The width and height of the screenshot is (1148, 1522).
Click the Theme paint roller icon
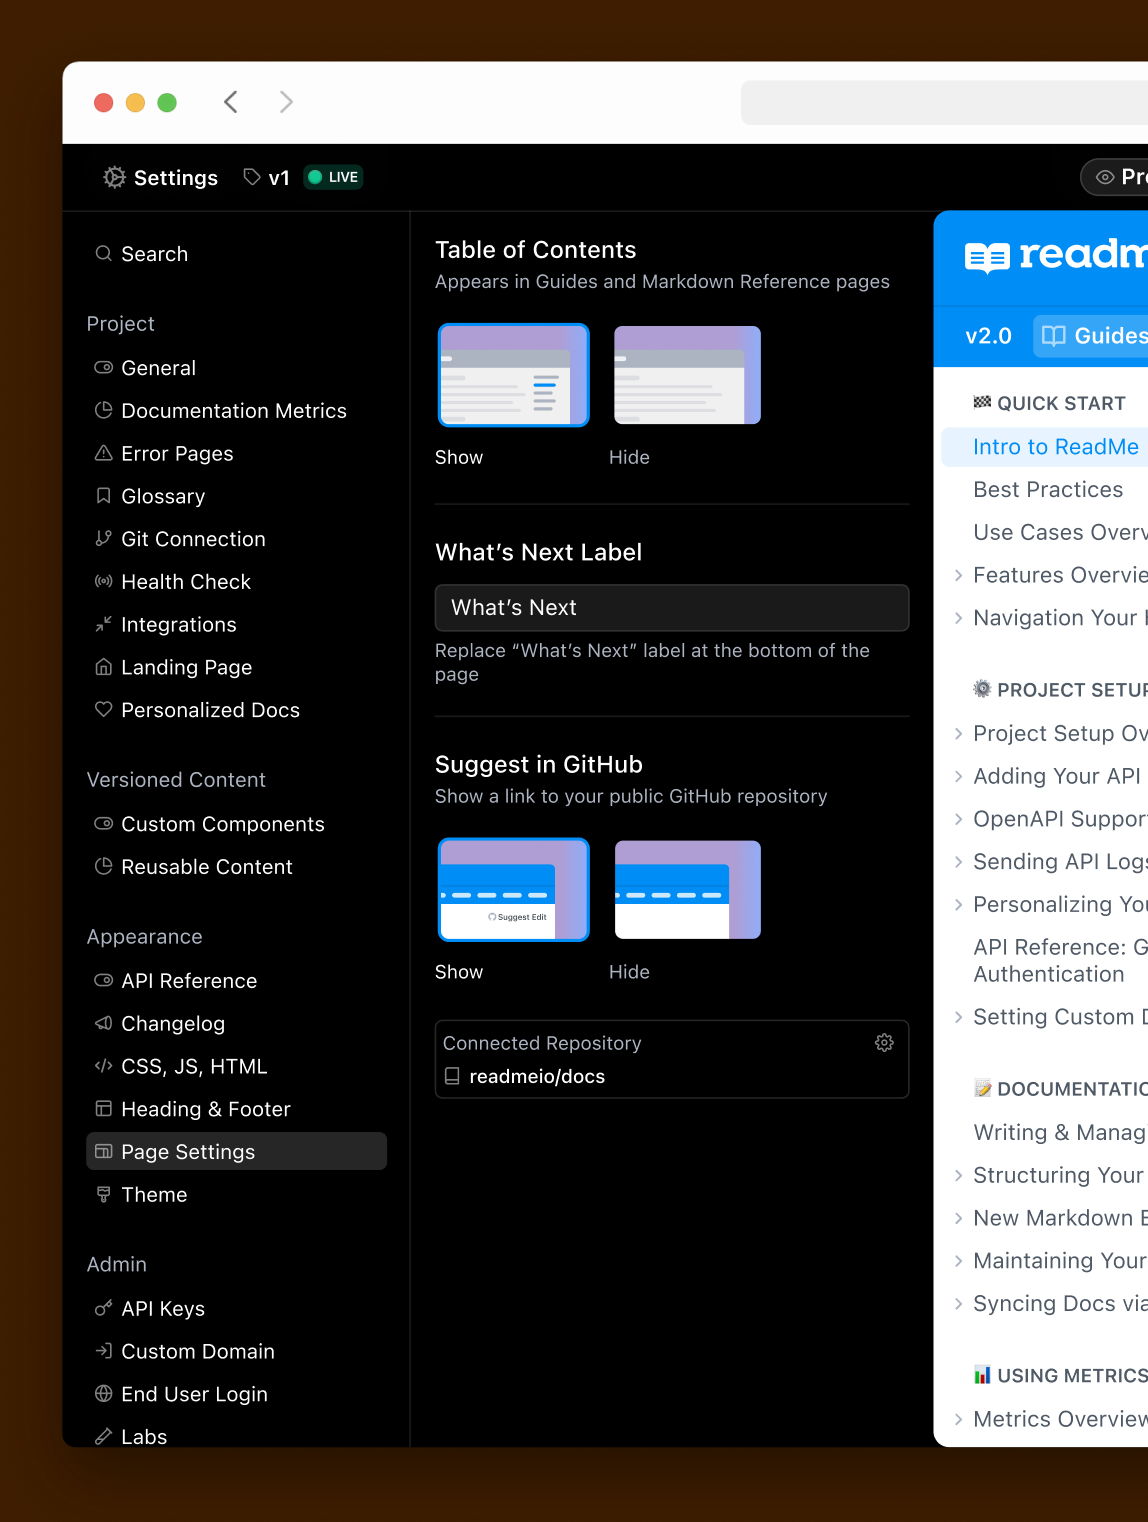[103, 1194]
